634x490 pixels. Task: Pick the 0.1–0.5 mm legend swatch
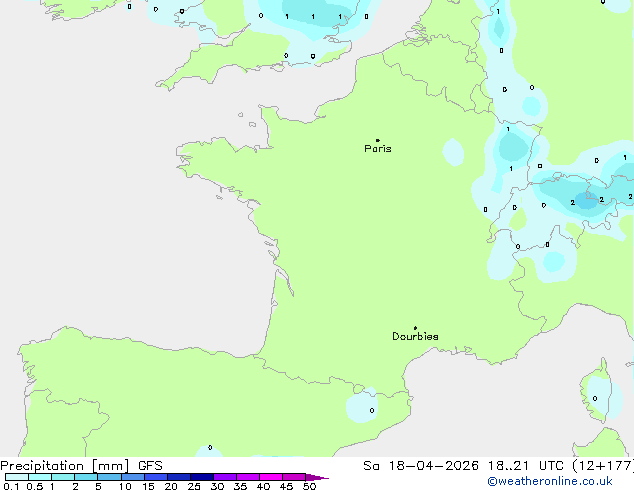coord(17,477)
